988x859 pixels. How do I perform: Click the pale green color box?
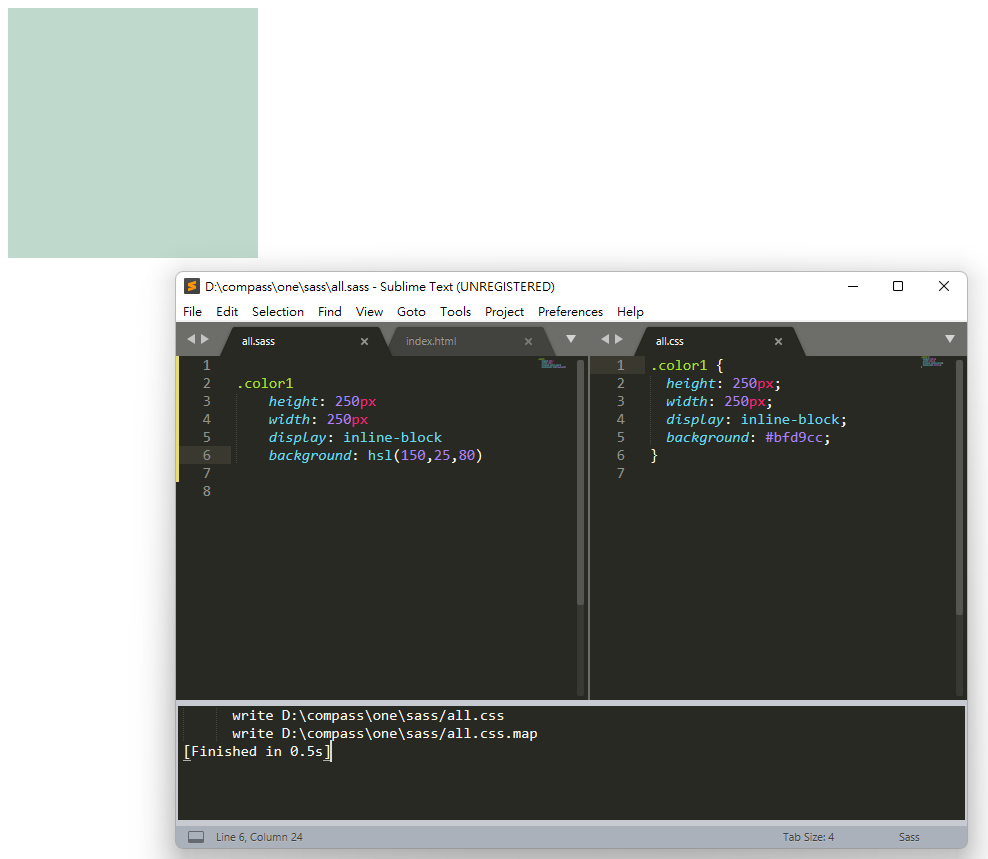pos(133,133)
